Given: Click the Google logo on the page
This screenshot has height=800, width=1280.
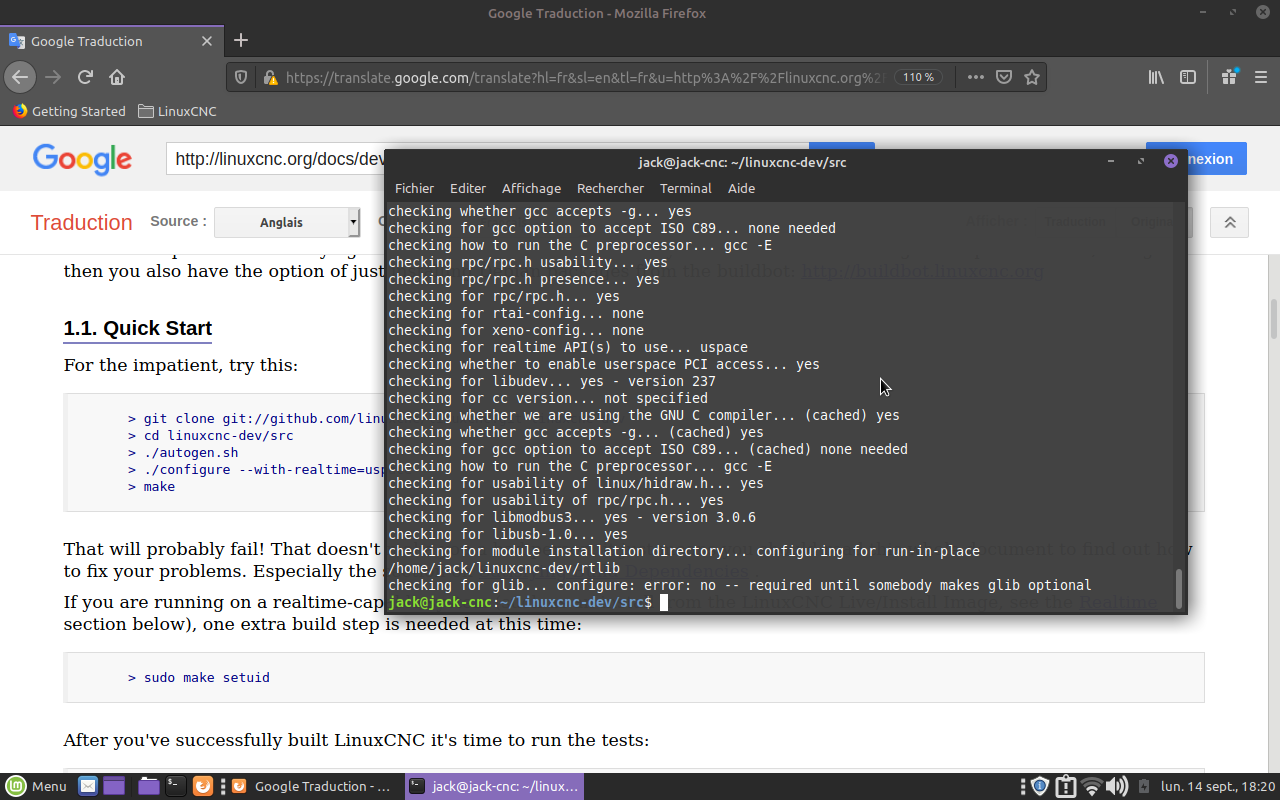Looking at the screenshot, I should (82, 159).
